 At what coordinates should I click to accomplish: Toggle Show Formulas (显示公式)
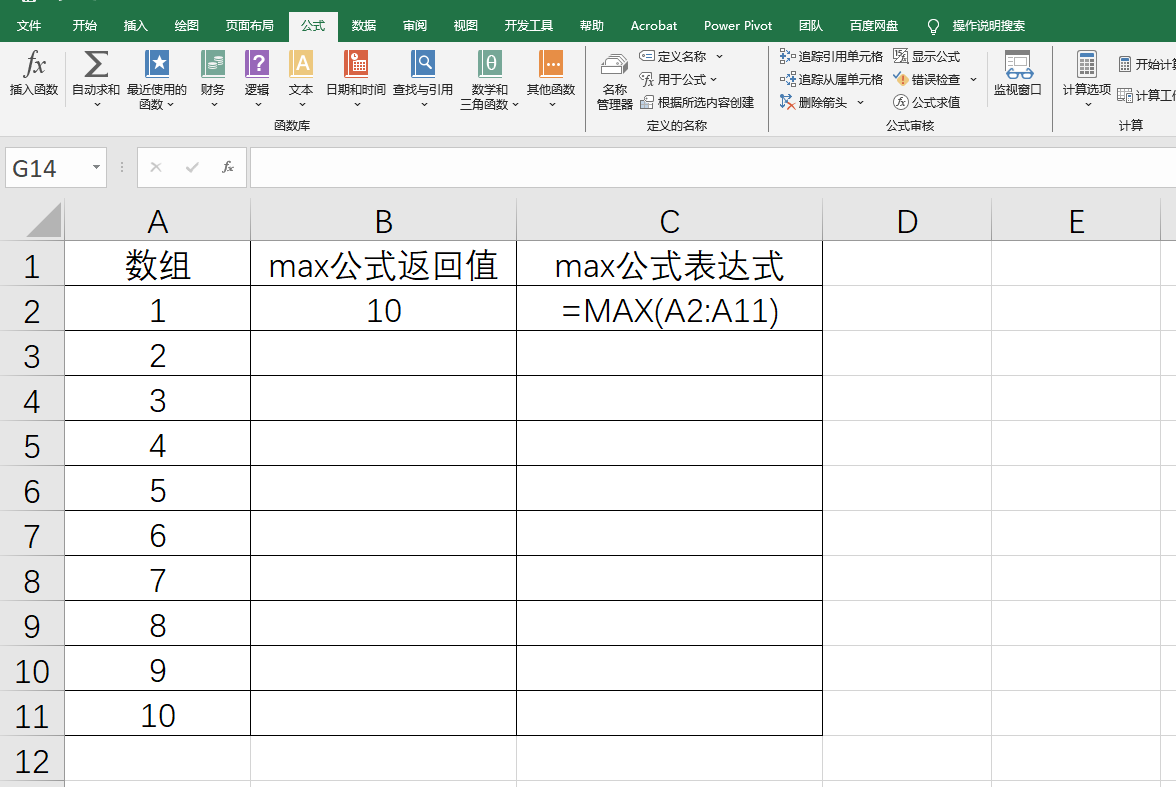[926, 56]
